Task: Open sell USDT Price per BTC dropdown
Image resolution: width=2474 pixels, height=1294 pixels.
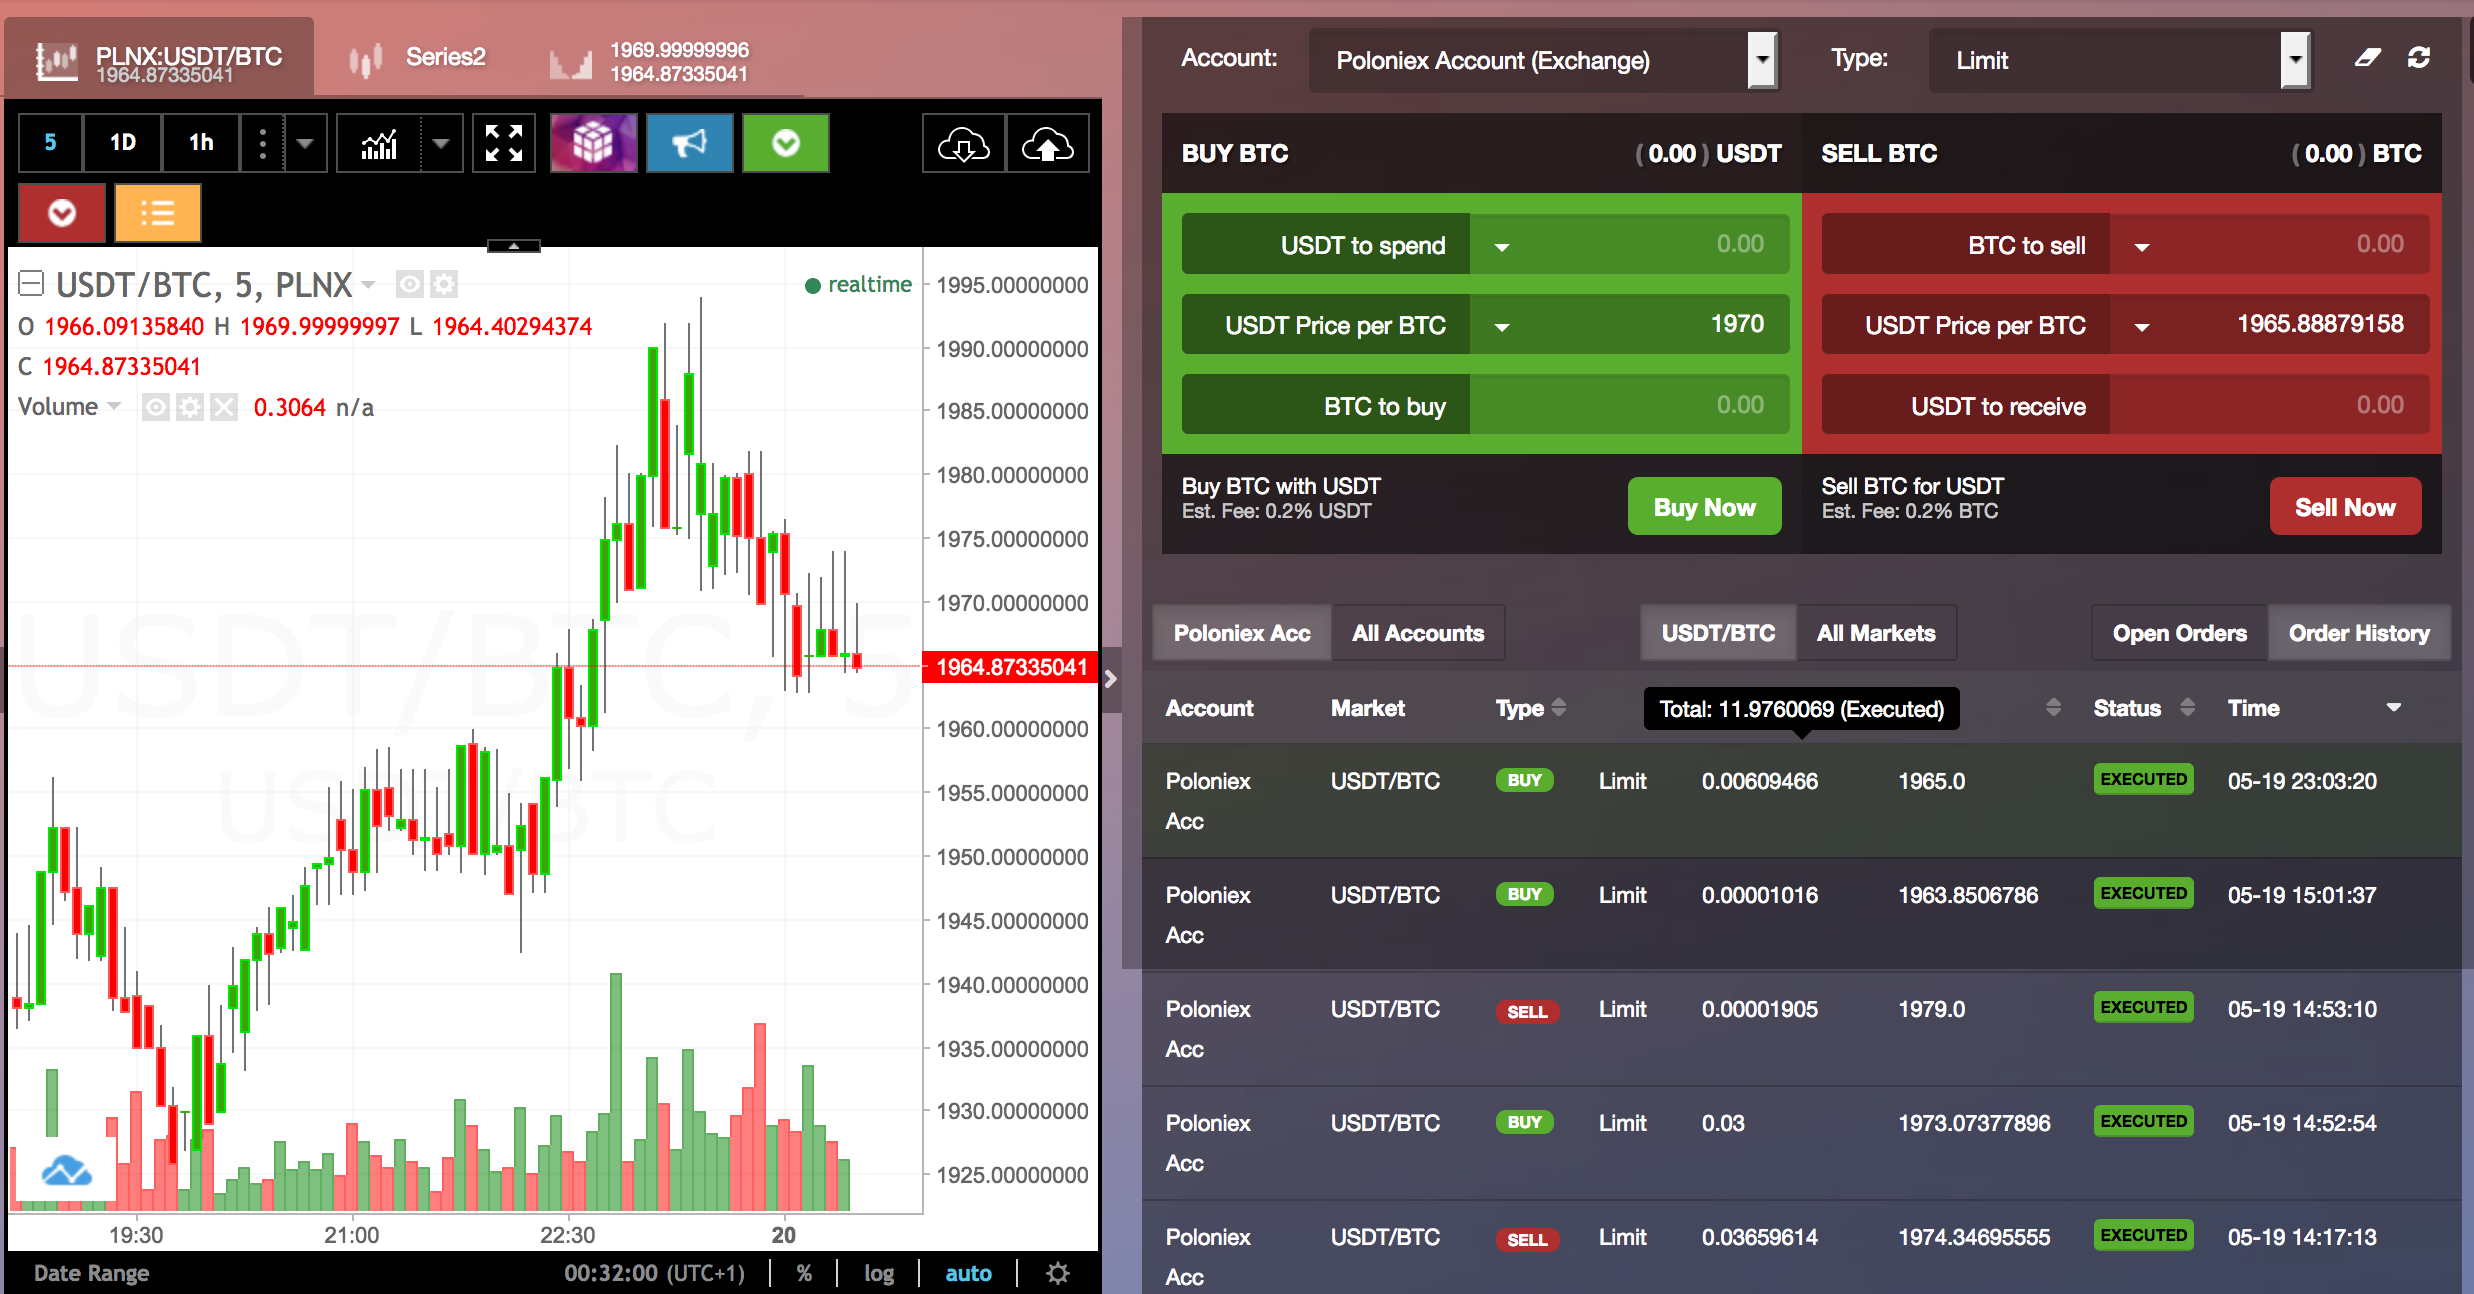Action: click(x=2142, y=326)
